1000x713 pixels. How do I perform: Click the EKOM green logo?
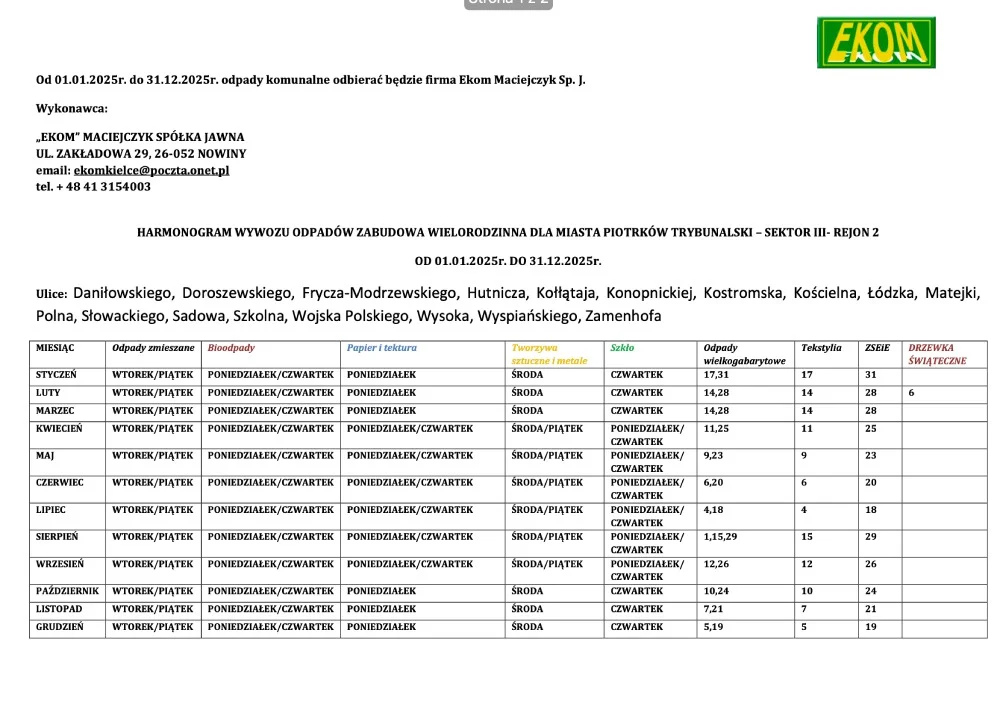876,43
